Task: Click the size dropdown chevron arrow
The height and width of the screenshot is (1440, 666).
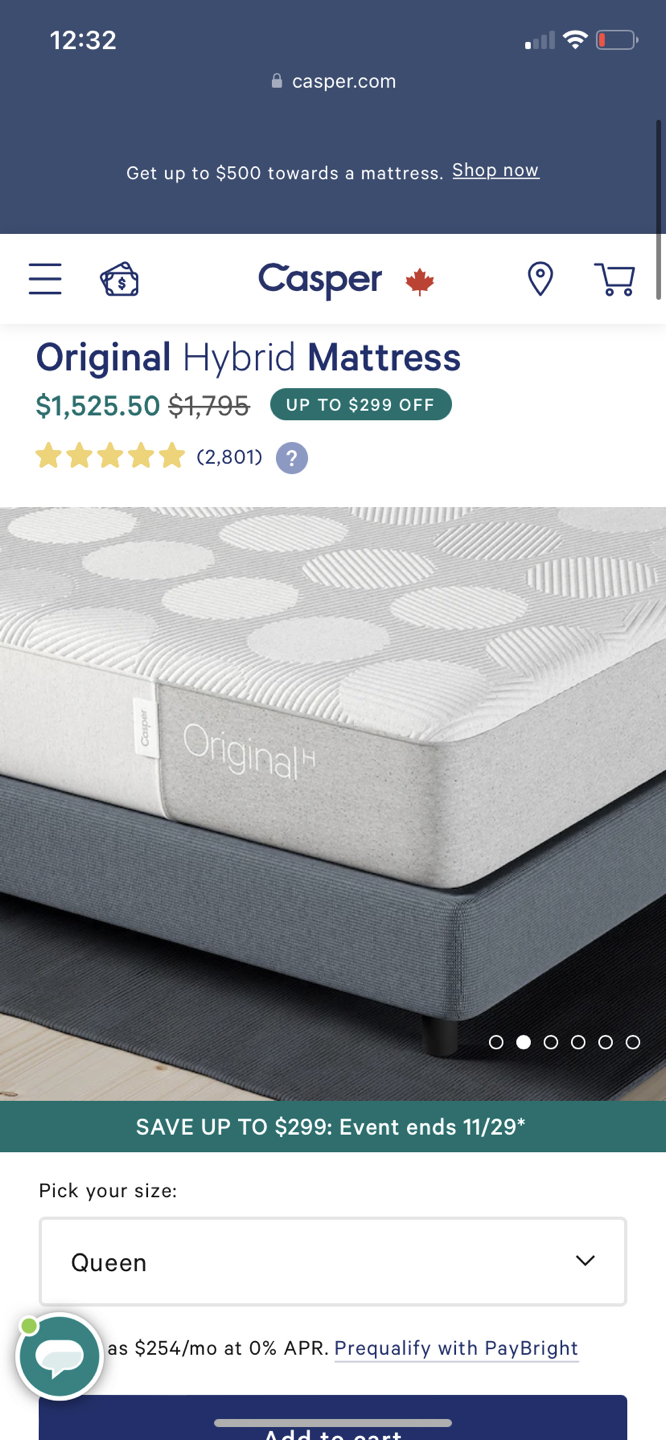Action: pos(585,1260)
